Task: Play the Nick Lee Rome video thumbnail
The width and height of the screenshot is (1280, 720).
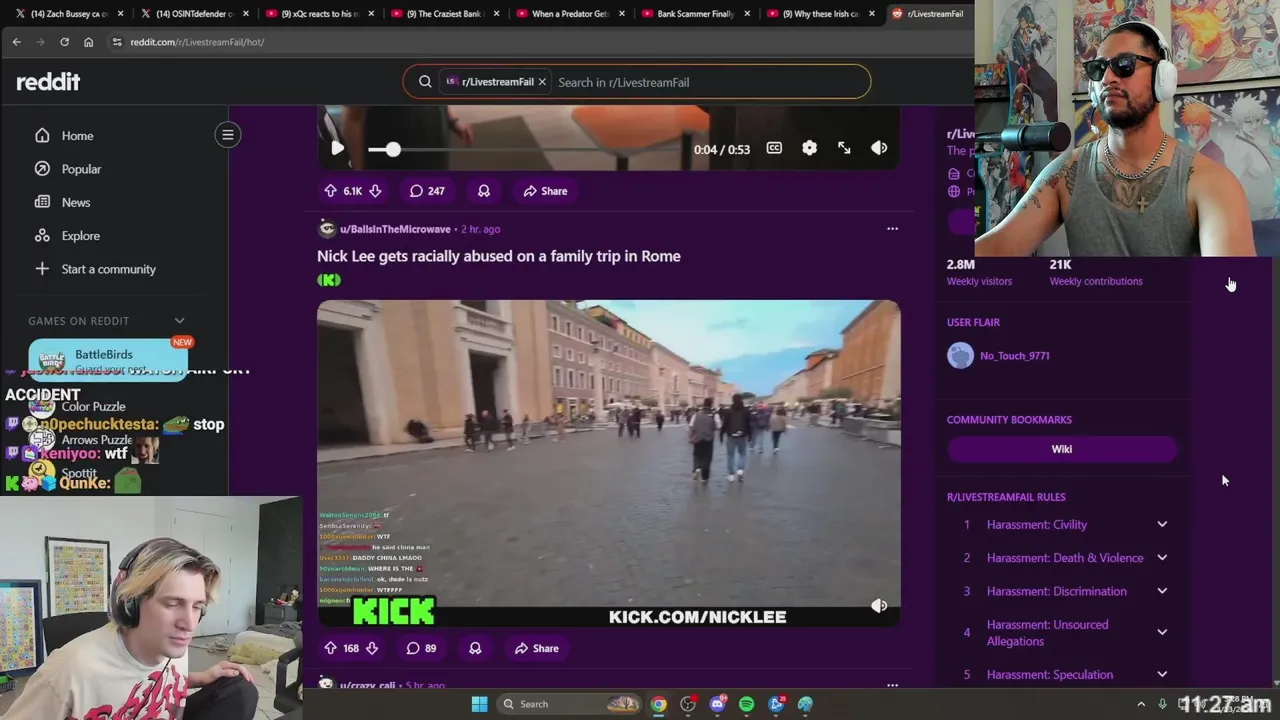Action: tap(608, 464)
